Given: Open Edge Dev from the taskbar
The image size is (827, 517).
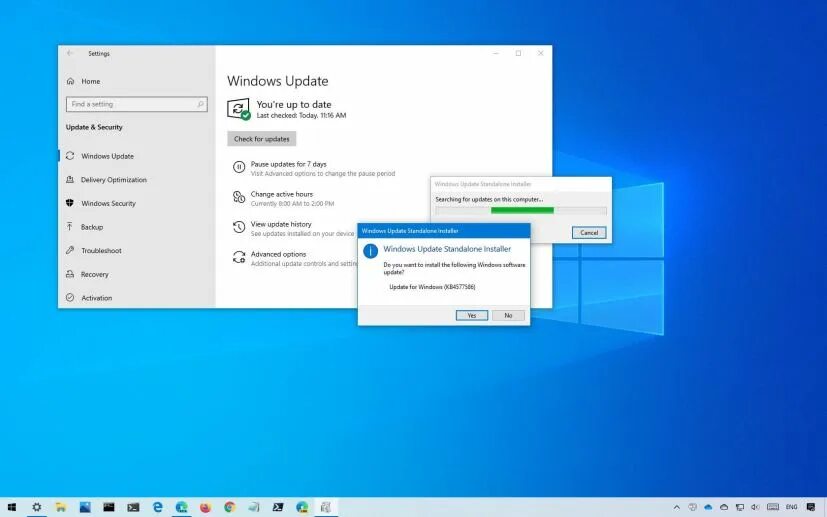Looking at the screenshot, I should [302, 507].
